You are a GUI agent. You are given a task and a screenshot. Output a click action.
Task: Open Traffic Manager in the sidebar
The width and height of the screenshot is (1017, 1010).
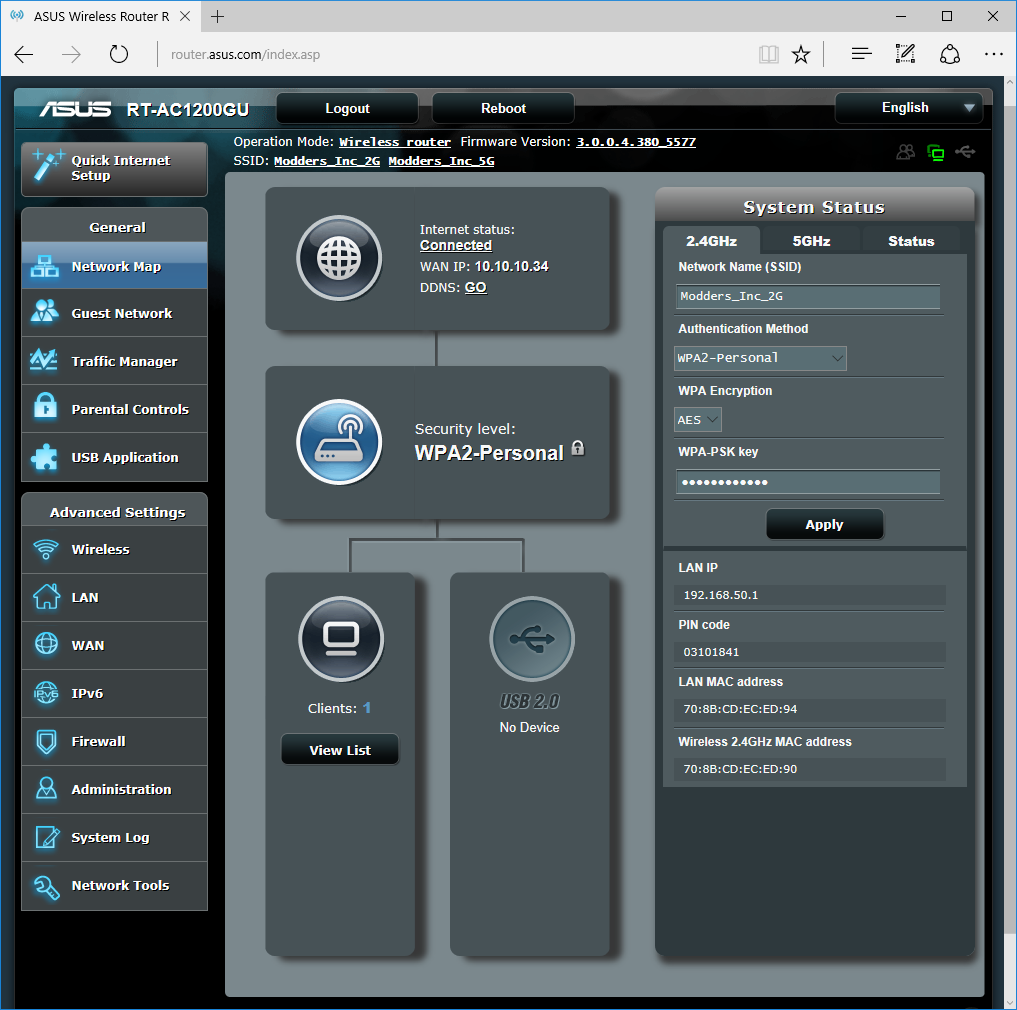pos(114,361)
